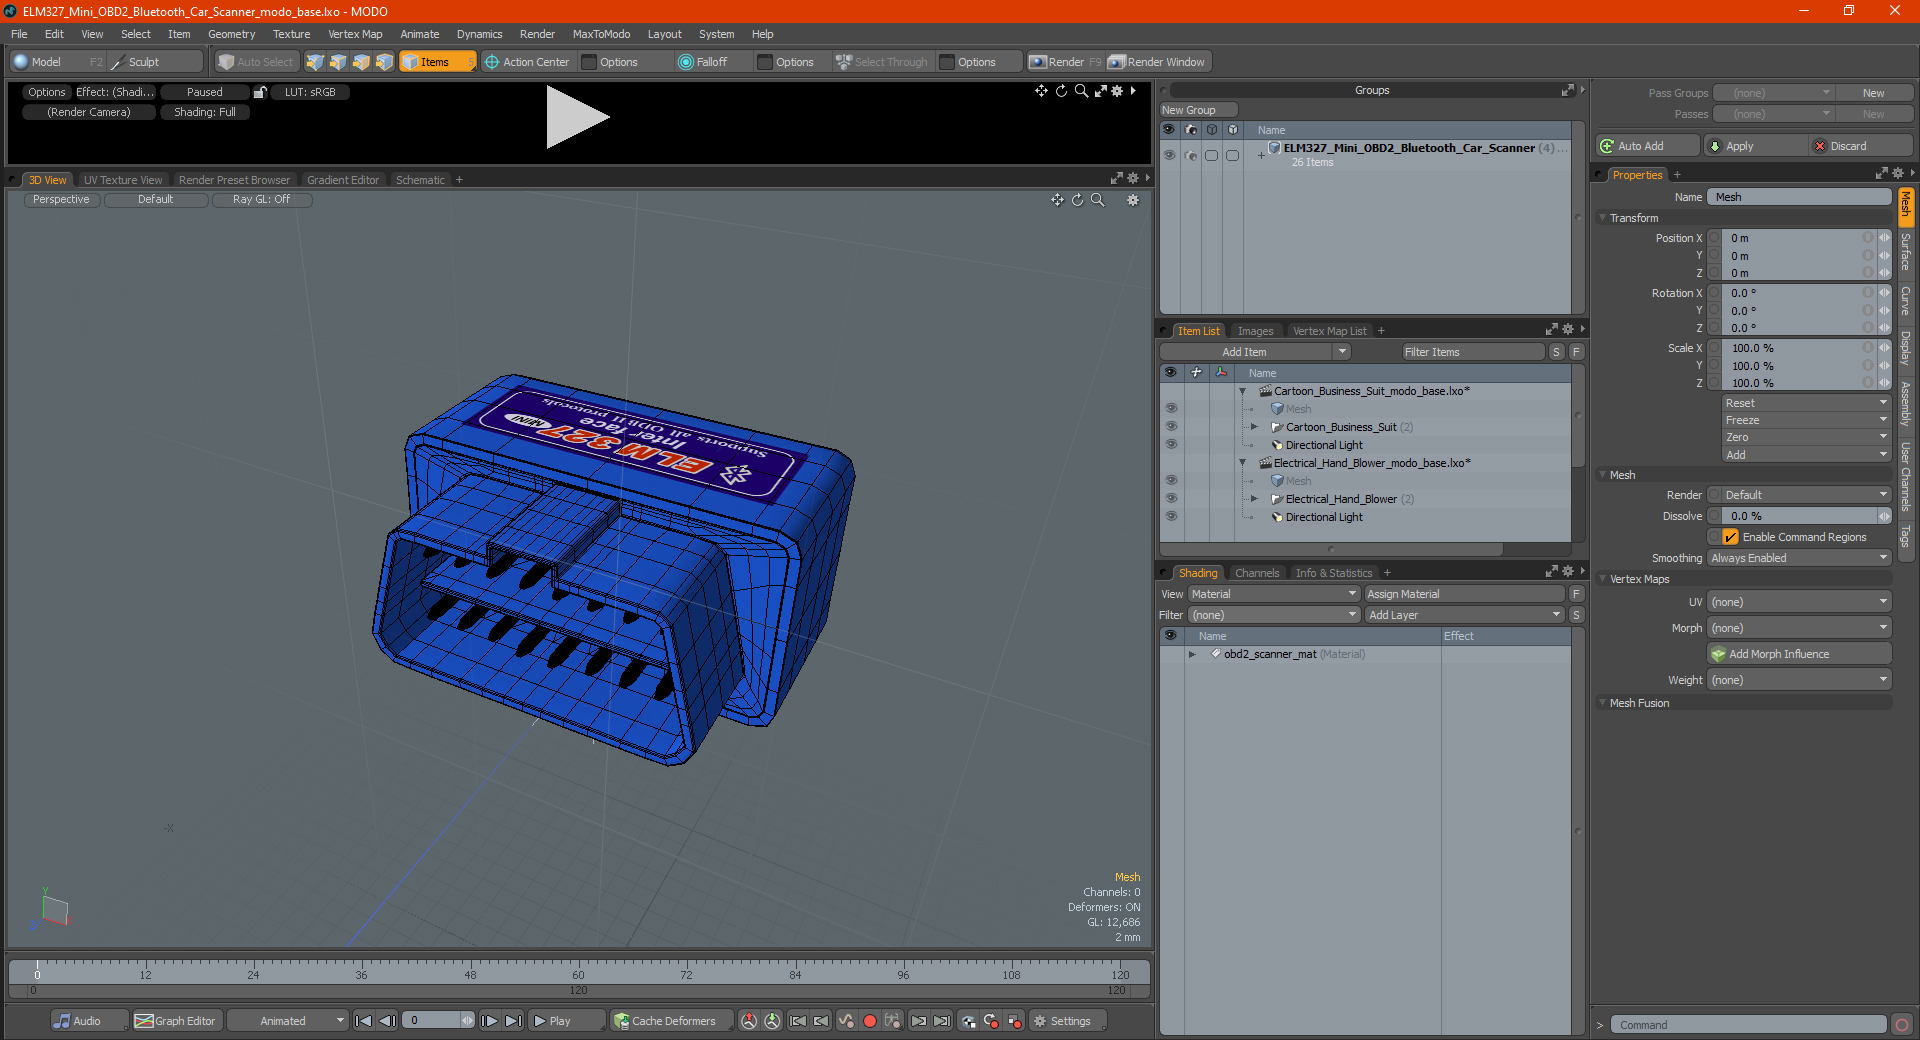This screenshot has height=1040, width=1920.
Task: Select Vertices selection mode cube icon
Action: pos(315,62)
